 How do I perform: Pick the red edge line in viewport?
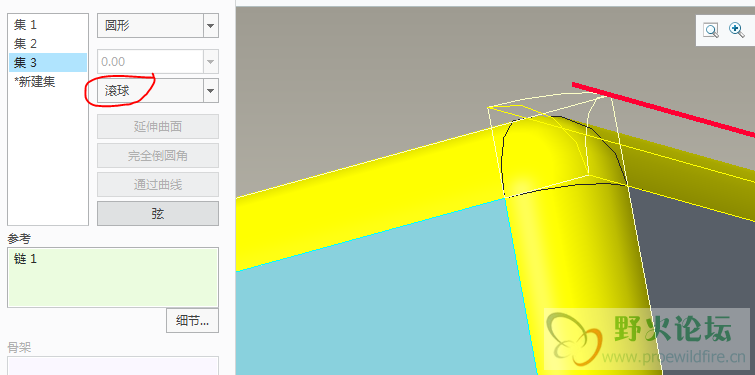pos(664,109)
